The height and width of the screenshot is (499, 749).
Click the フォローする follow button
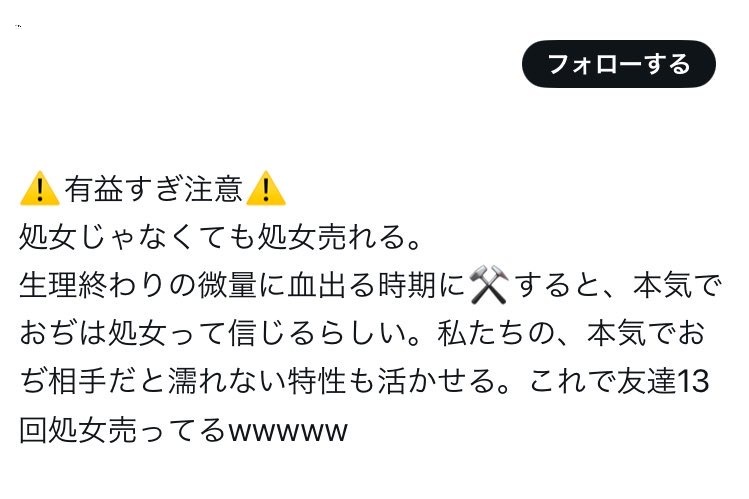(x=619, y=64)
